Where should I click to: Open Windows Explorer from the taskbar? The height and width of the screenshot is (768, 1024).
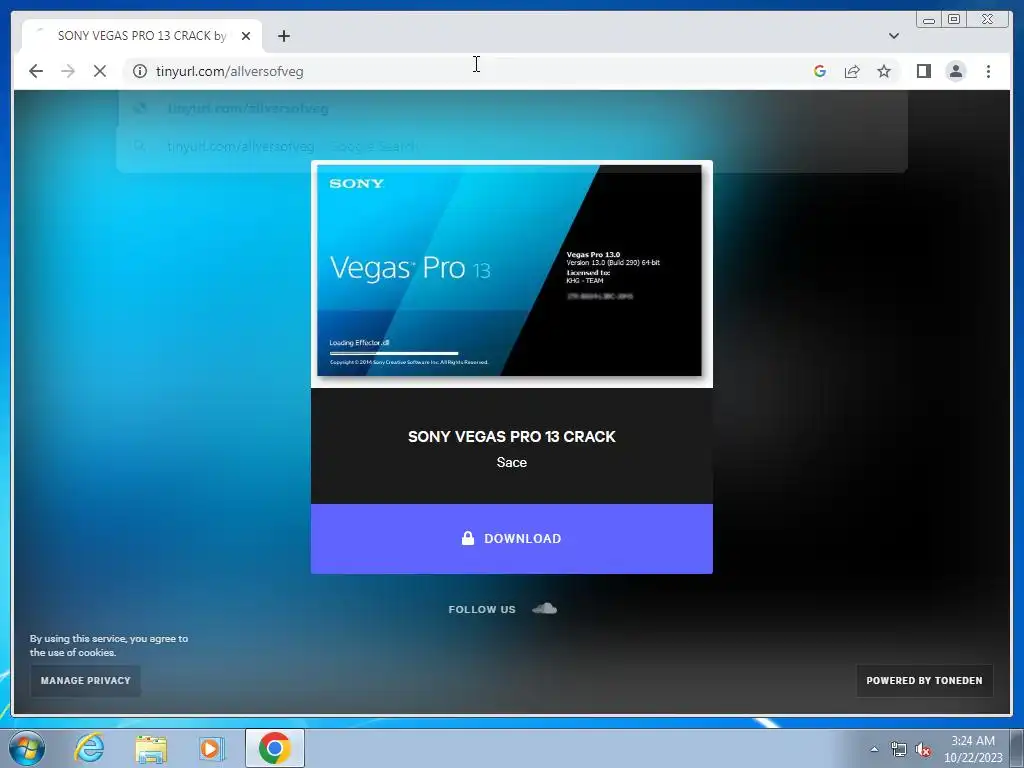point(151,748)
